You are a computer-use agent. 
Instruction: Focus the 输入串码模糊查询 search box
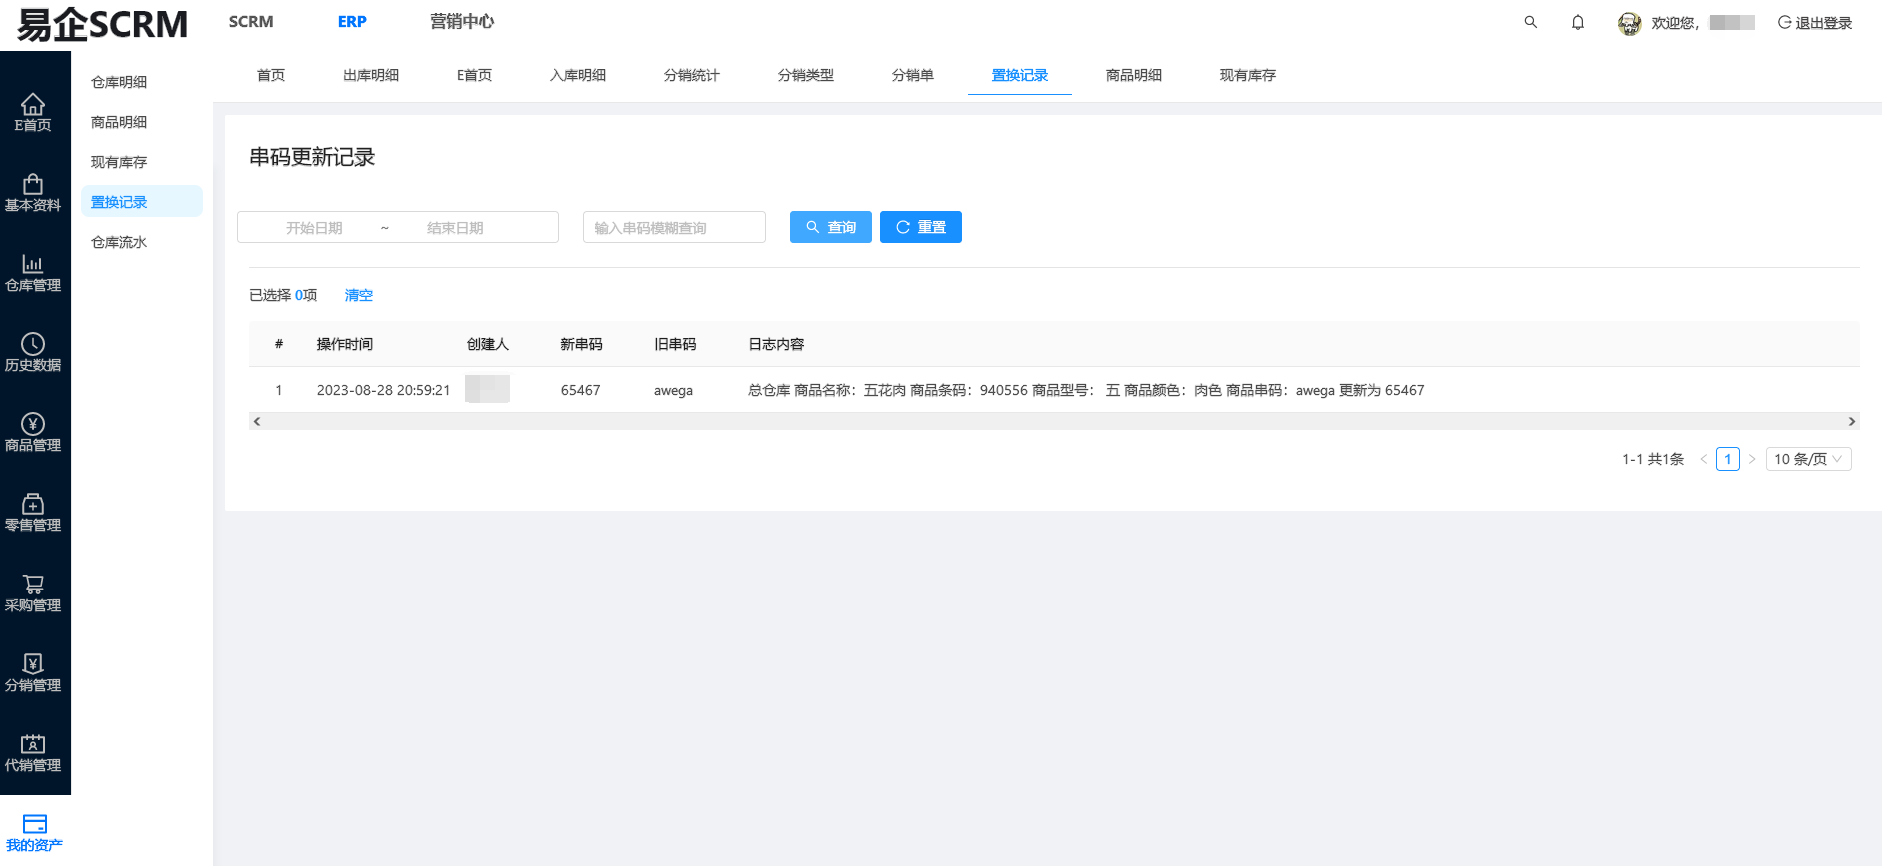pyautogui.click(x=674, y=227)
